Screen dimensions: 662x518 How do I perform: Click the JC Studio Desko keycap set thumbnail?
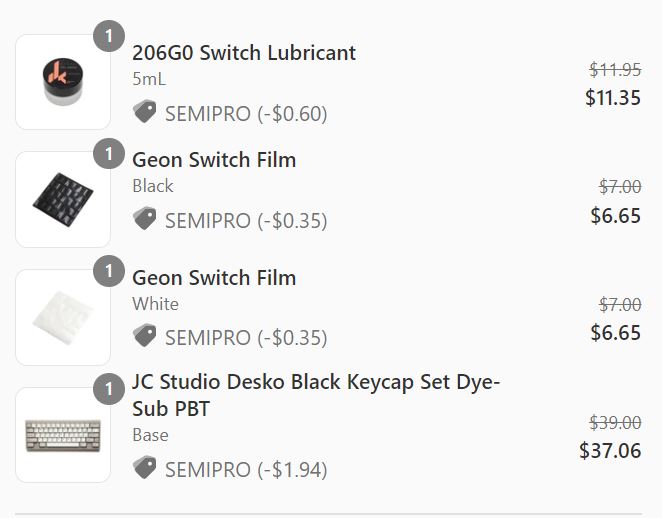(63, 435)
